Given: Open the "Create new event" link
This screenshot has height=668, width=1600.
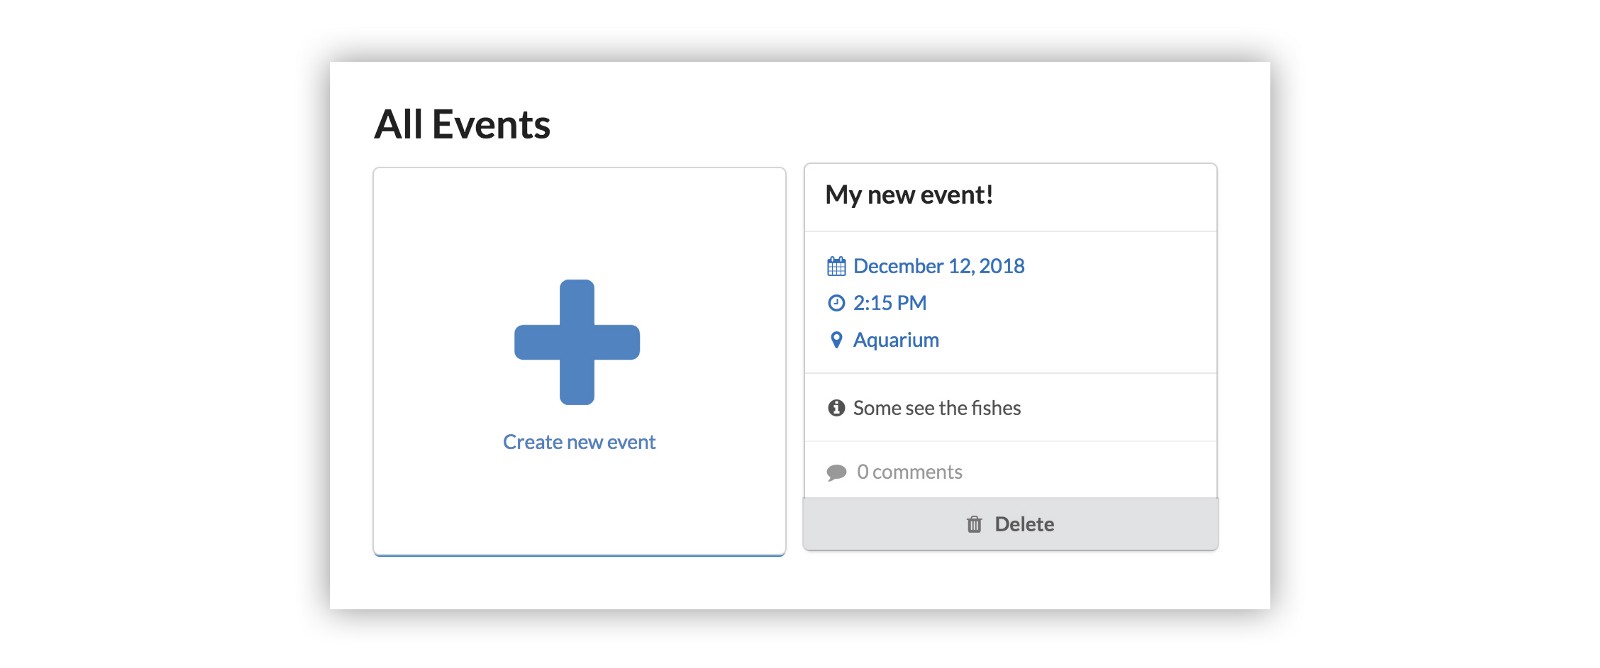Looking at the screenshot, I should pyautogui.click(x=579, y=442).
